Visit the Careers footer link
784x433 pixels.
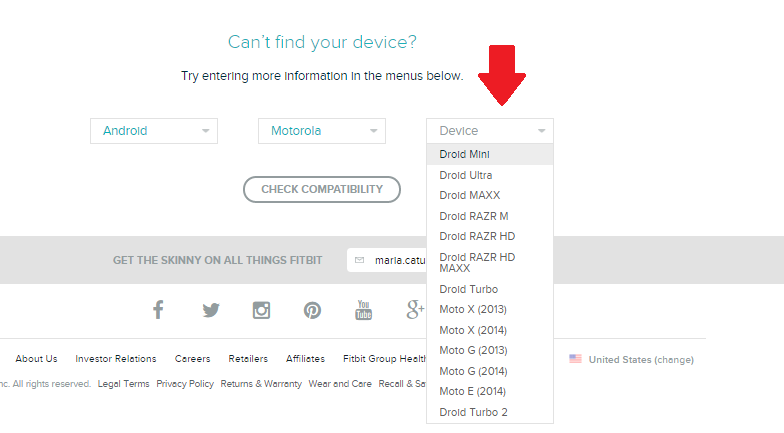(x=192, y=359)
